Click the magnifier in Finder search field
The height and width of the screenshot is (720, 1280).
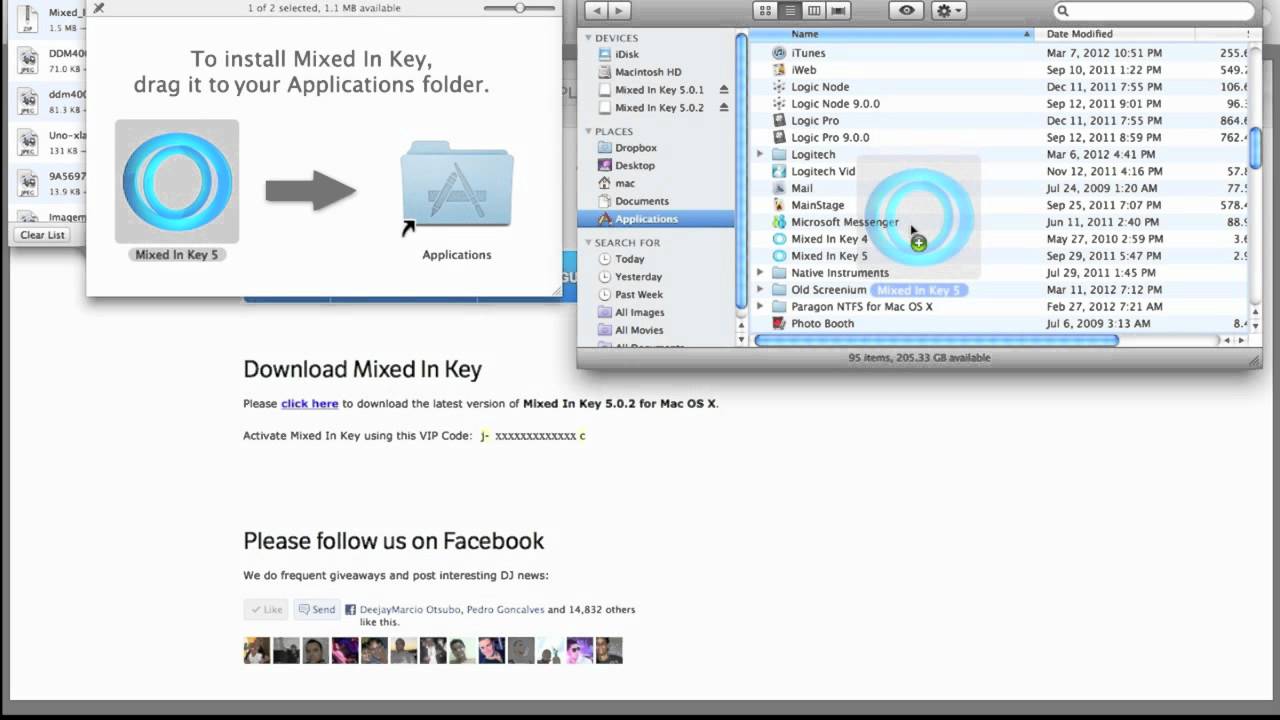[x=1063, y=11]
